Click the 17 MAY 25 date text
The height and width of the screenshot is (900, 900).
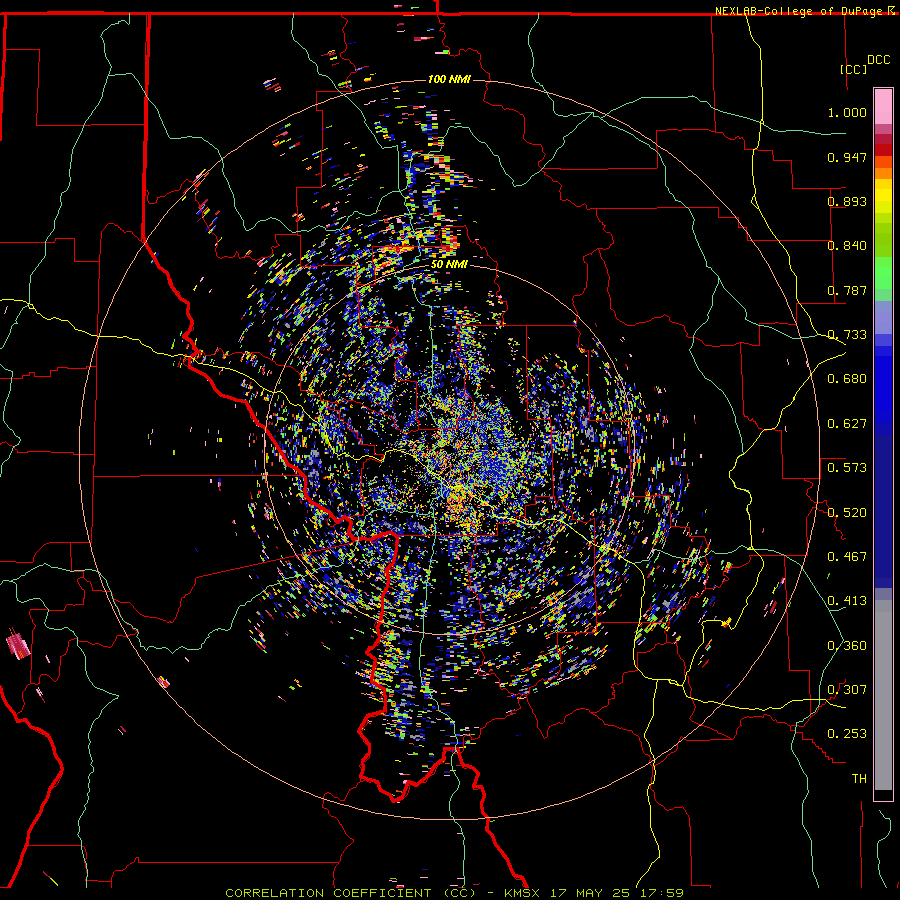(589, 893)
